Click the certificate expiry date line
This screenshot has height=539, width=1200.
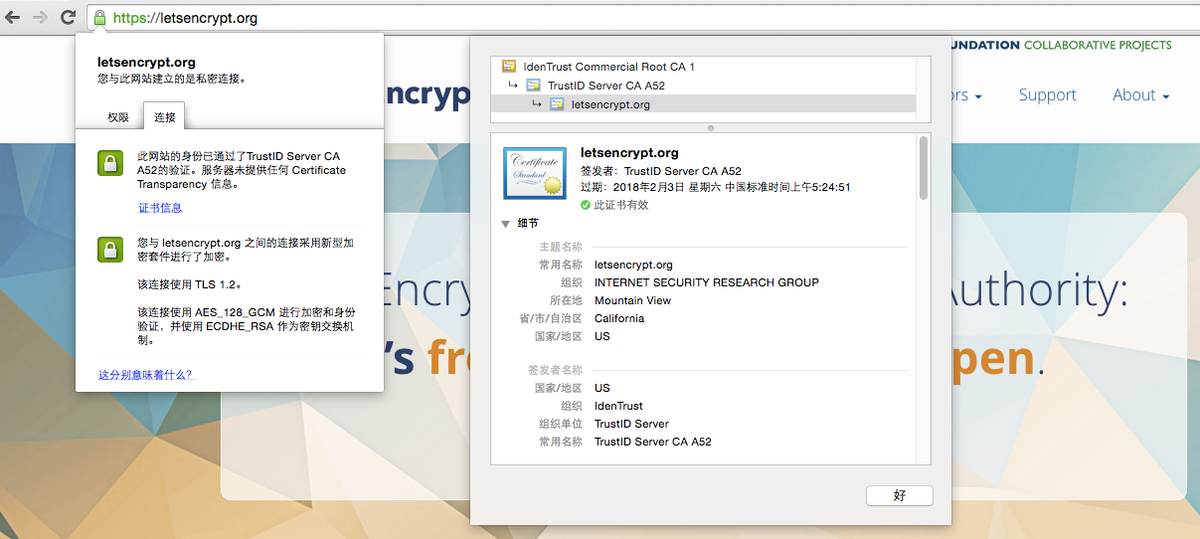coord(715,187)
